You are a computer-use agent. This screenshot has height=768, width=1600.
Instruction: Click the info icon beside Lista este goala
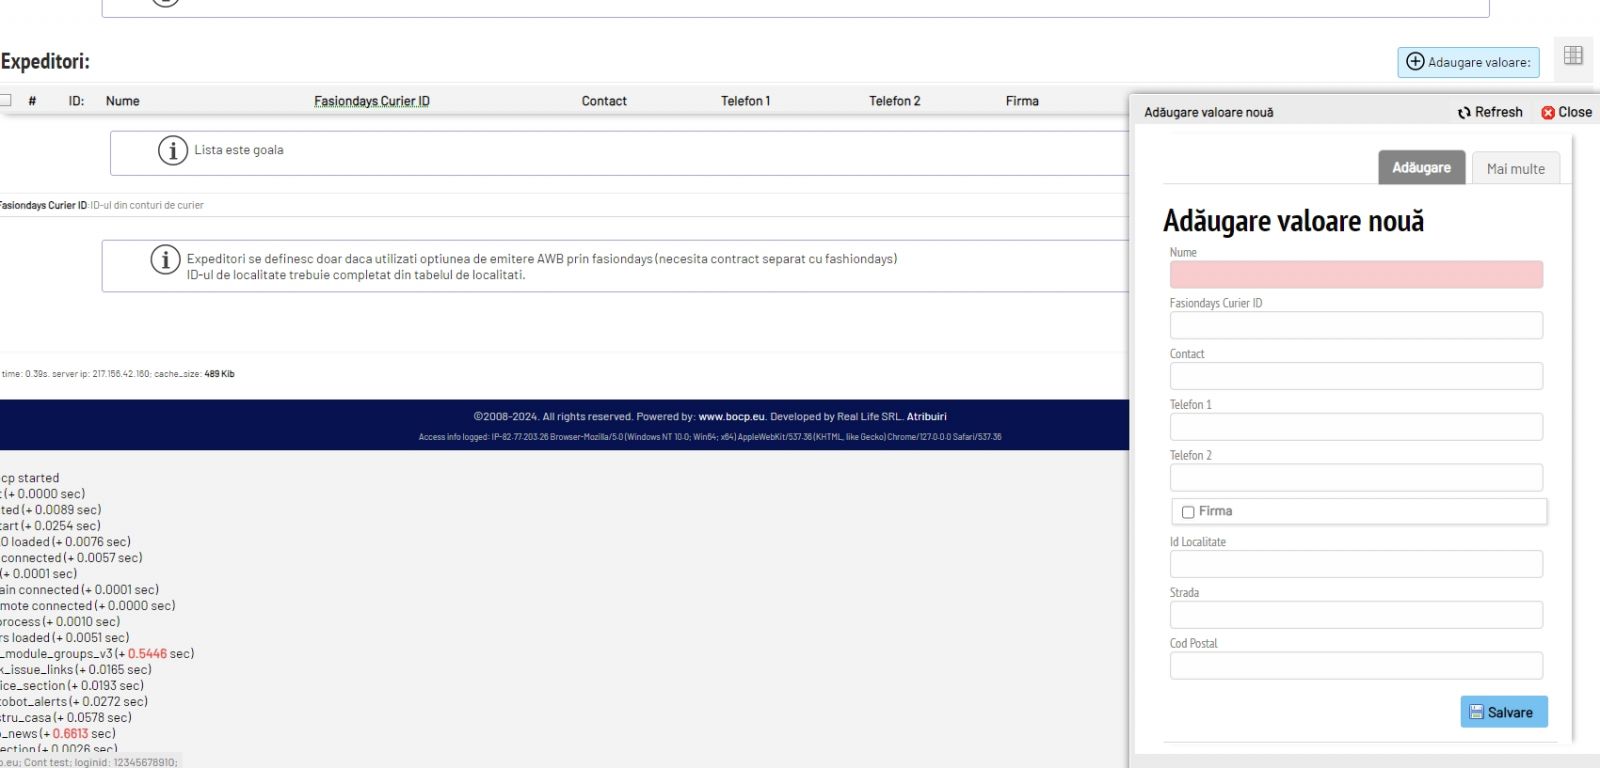click(173, 151)
